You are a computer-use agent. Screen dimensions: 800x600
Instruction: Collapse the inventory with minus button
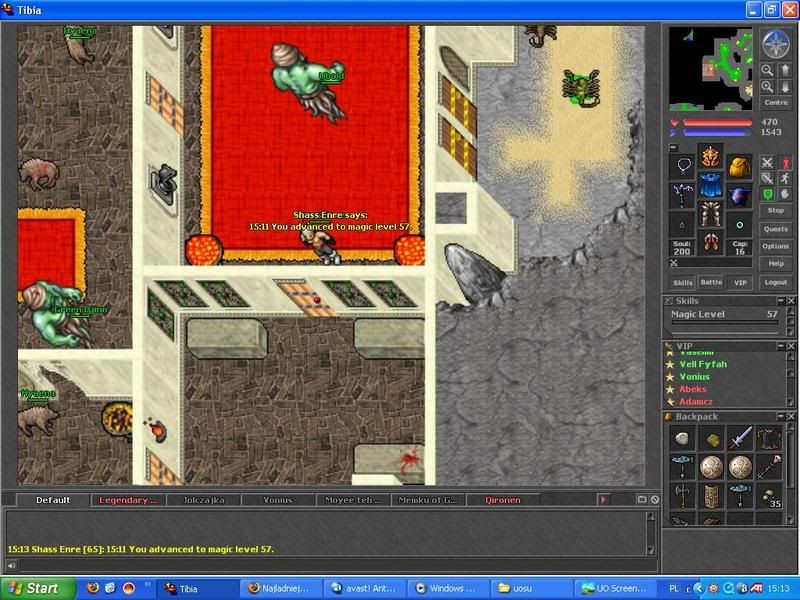(673, 148)
